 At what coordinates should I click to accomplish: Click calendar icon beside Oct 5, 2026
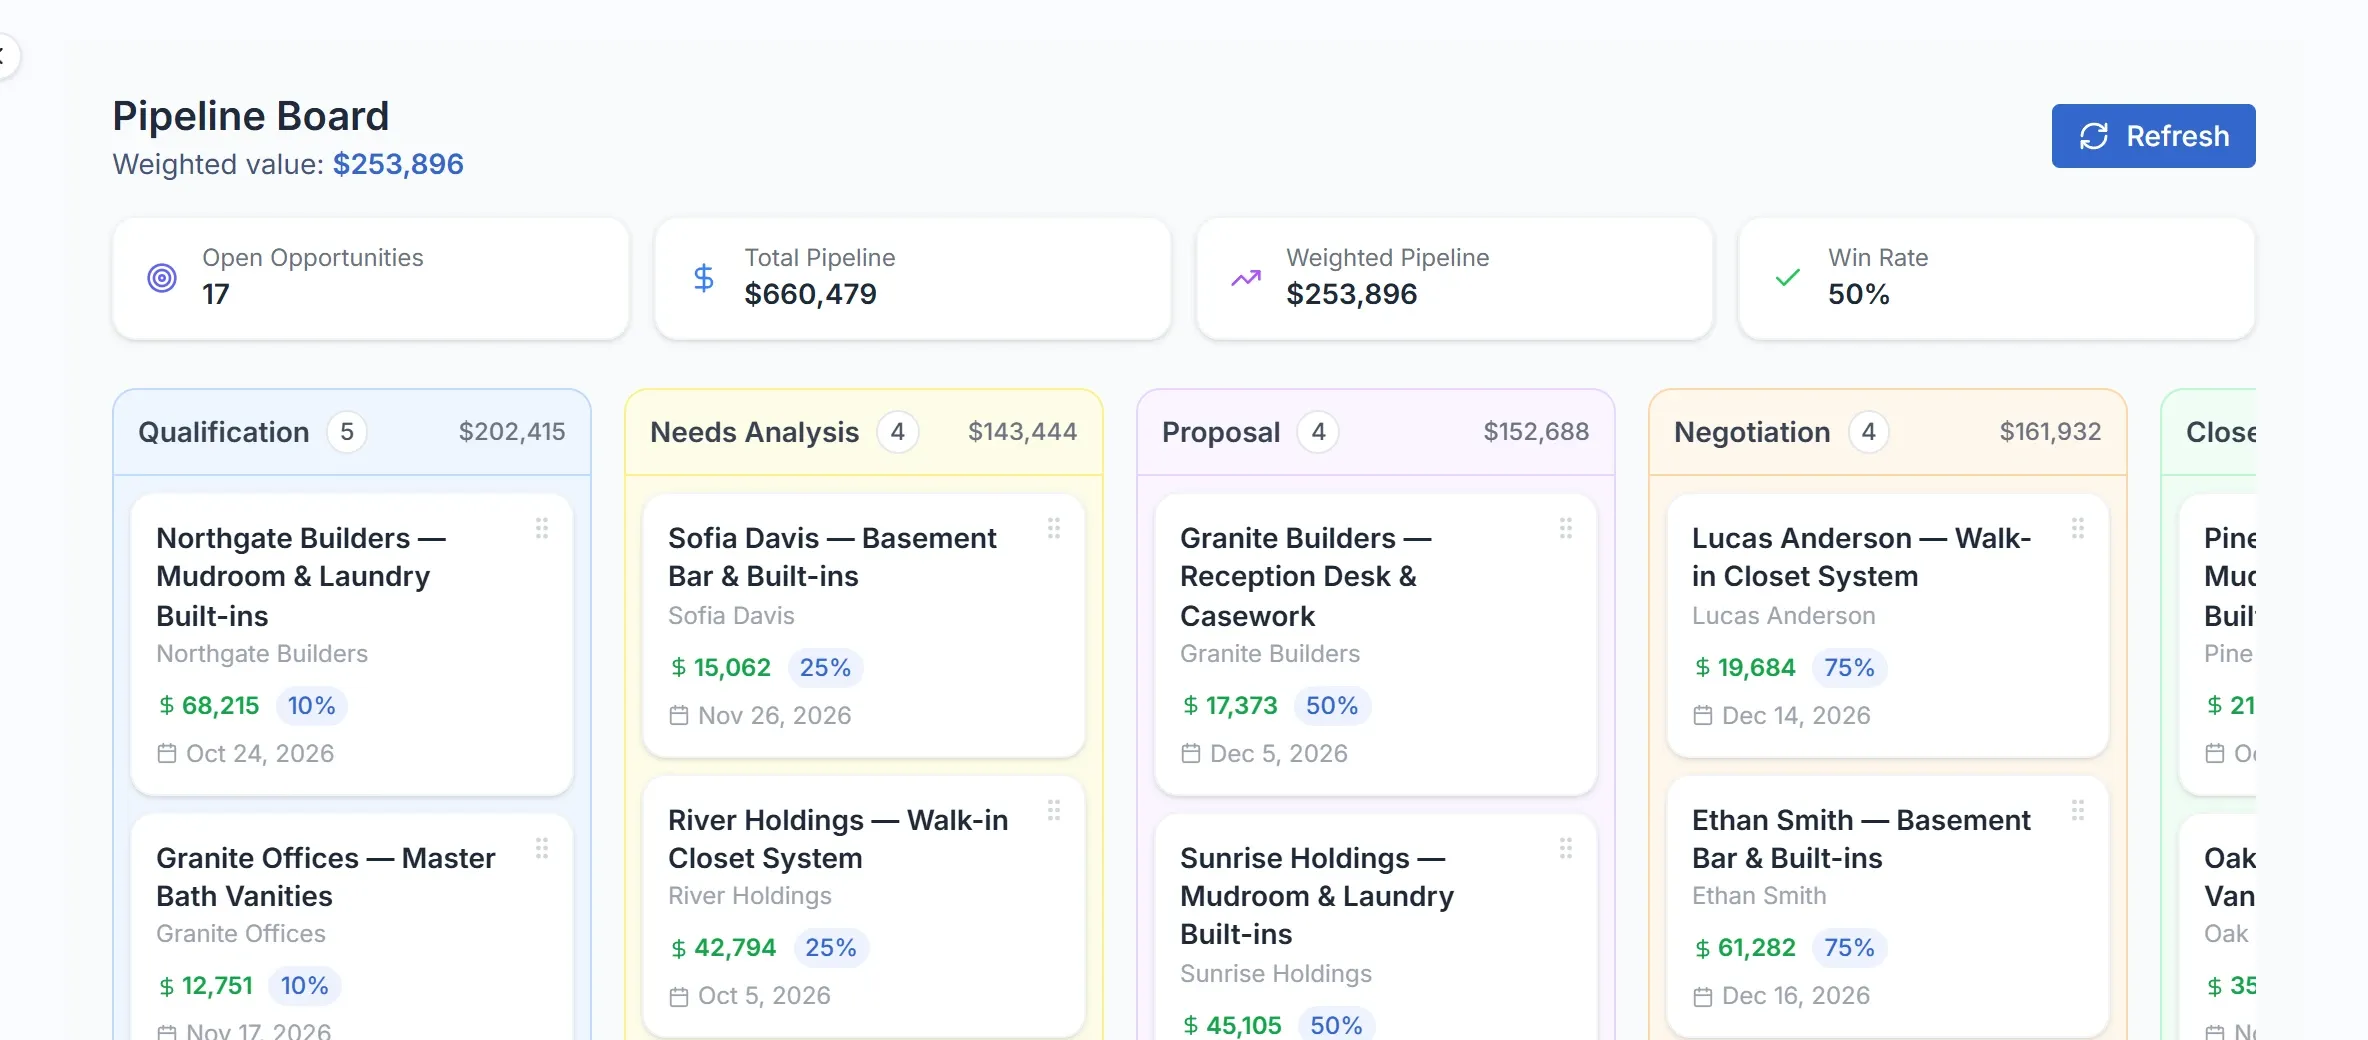tap(679, 996)
